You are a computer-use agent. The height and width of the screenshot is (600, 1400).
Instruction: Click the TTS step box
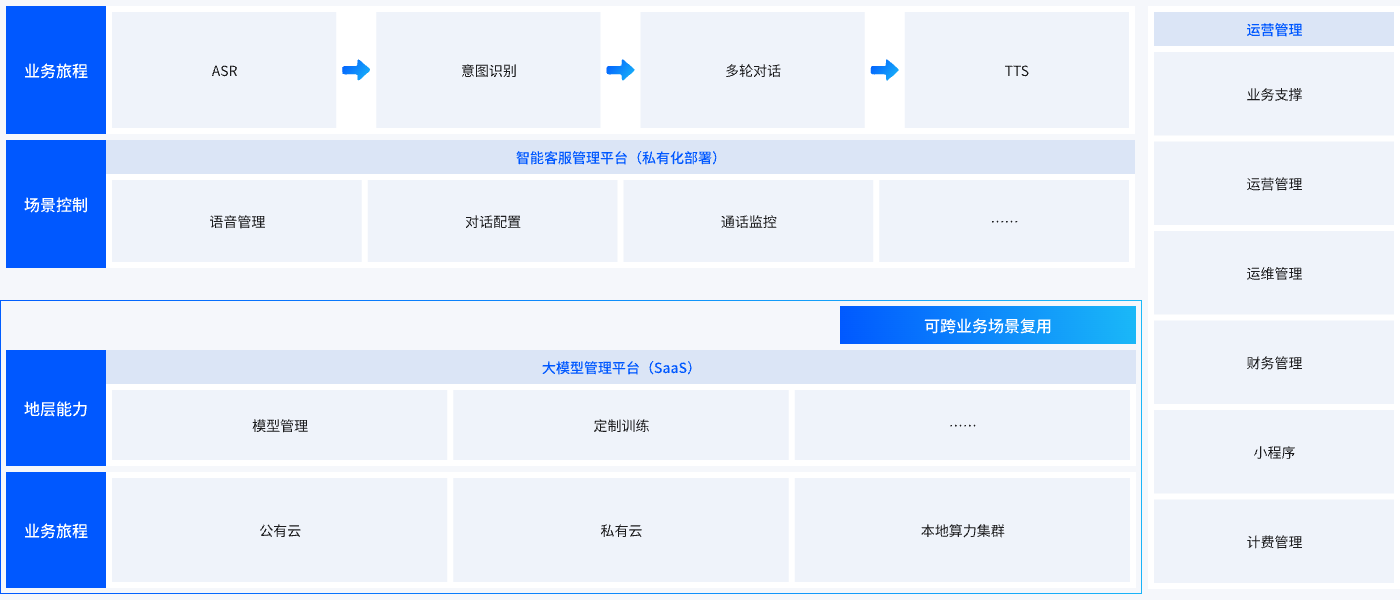point(1016,70)
